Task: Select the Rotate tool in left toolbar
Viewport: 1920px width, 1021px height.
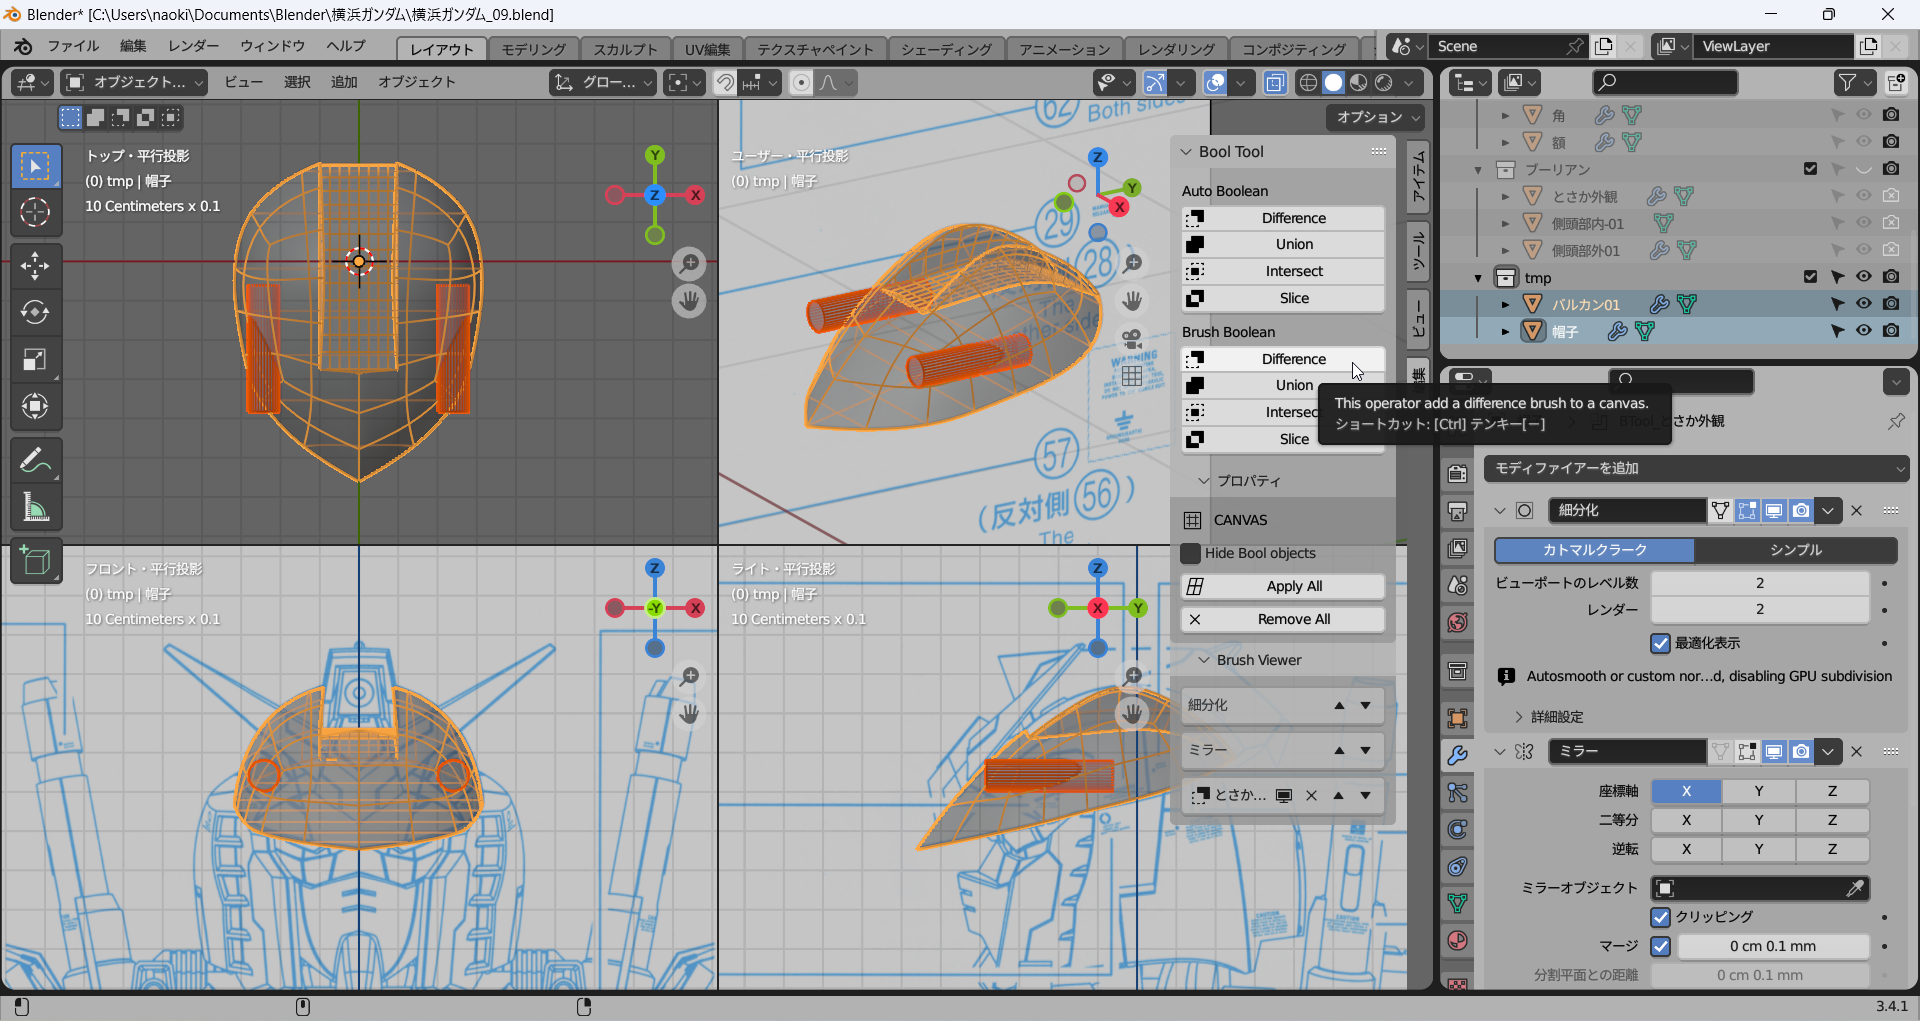Action: (35, 313)
